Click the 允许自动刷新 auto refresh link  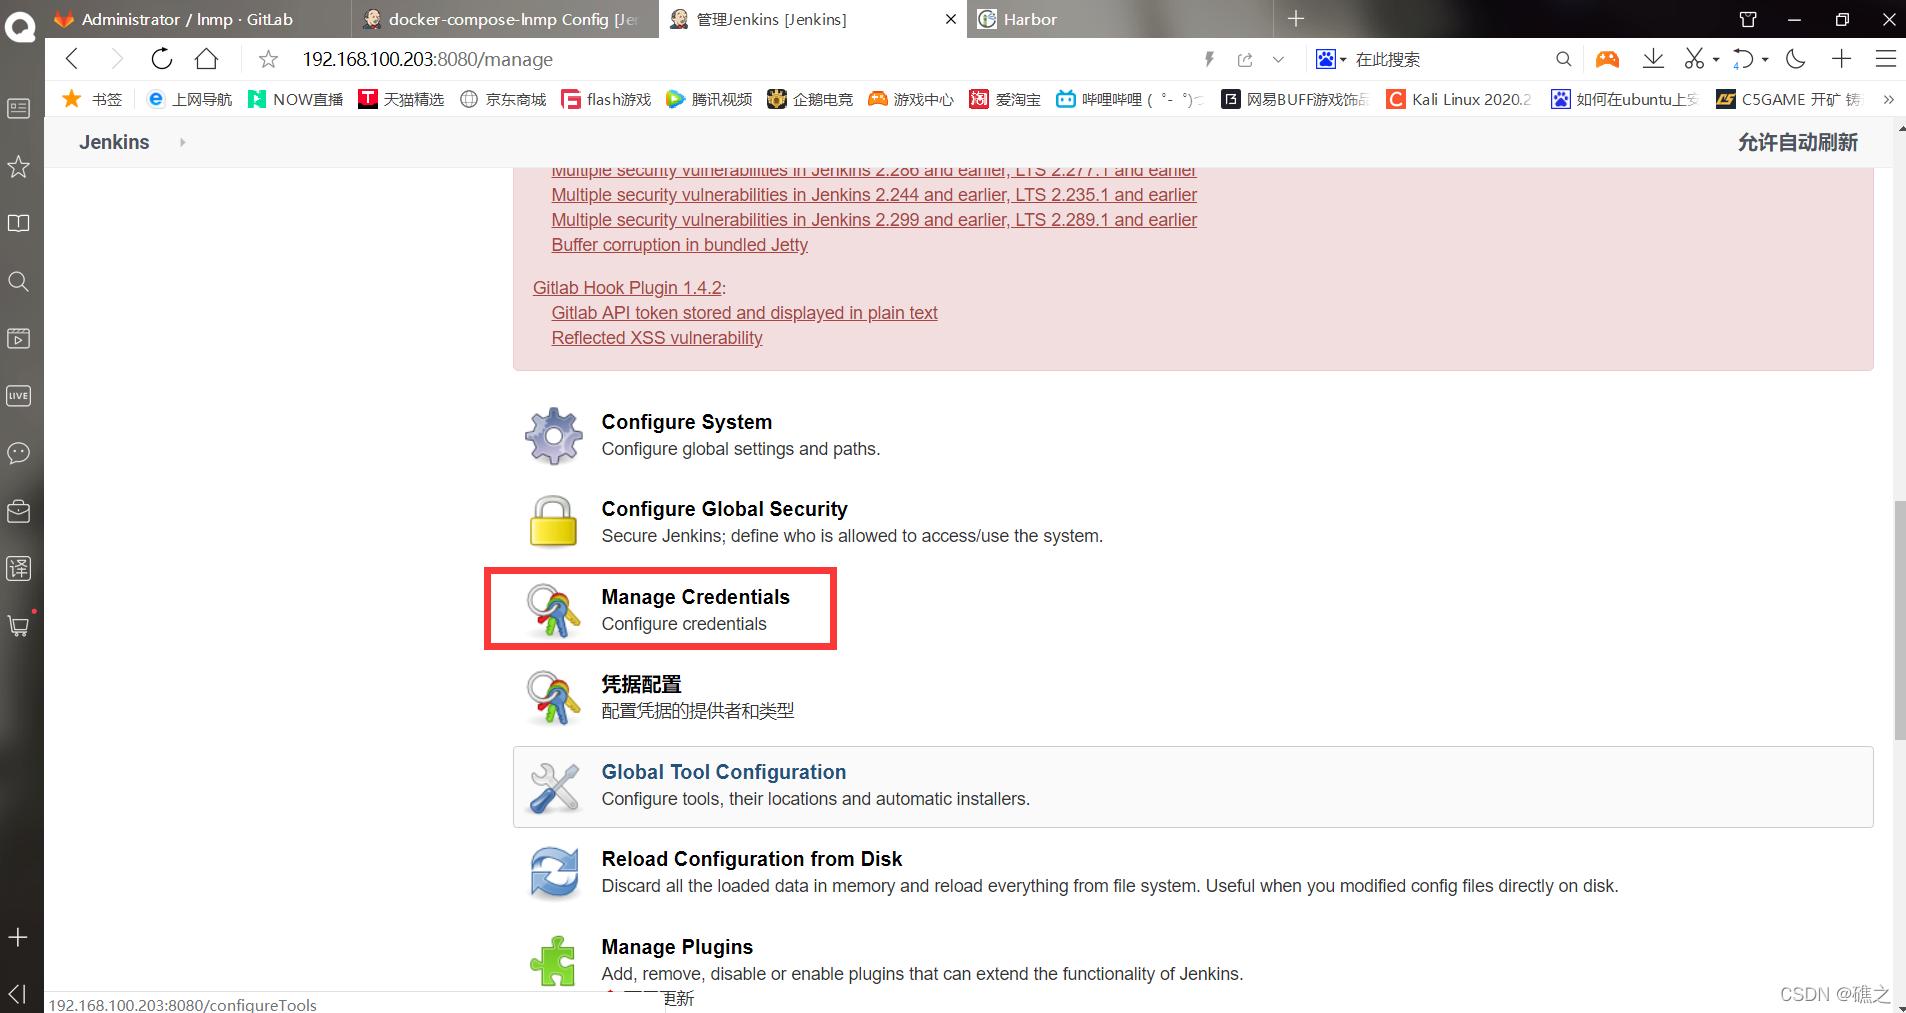point(1797,142)
